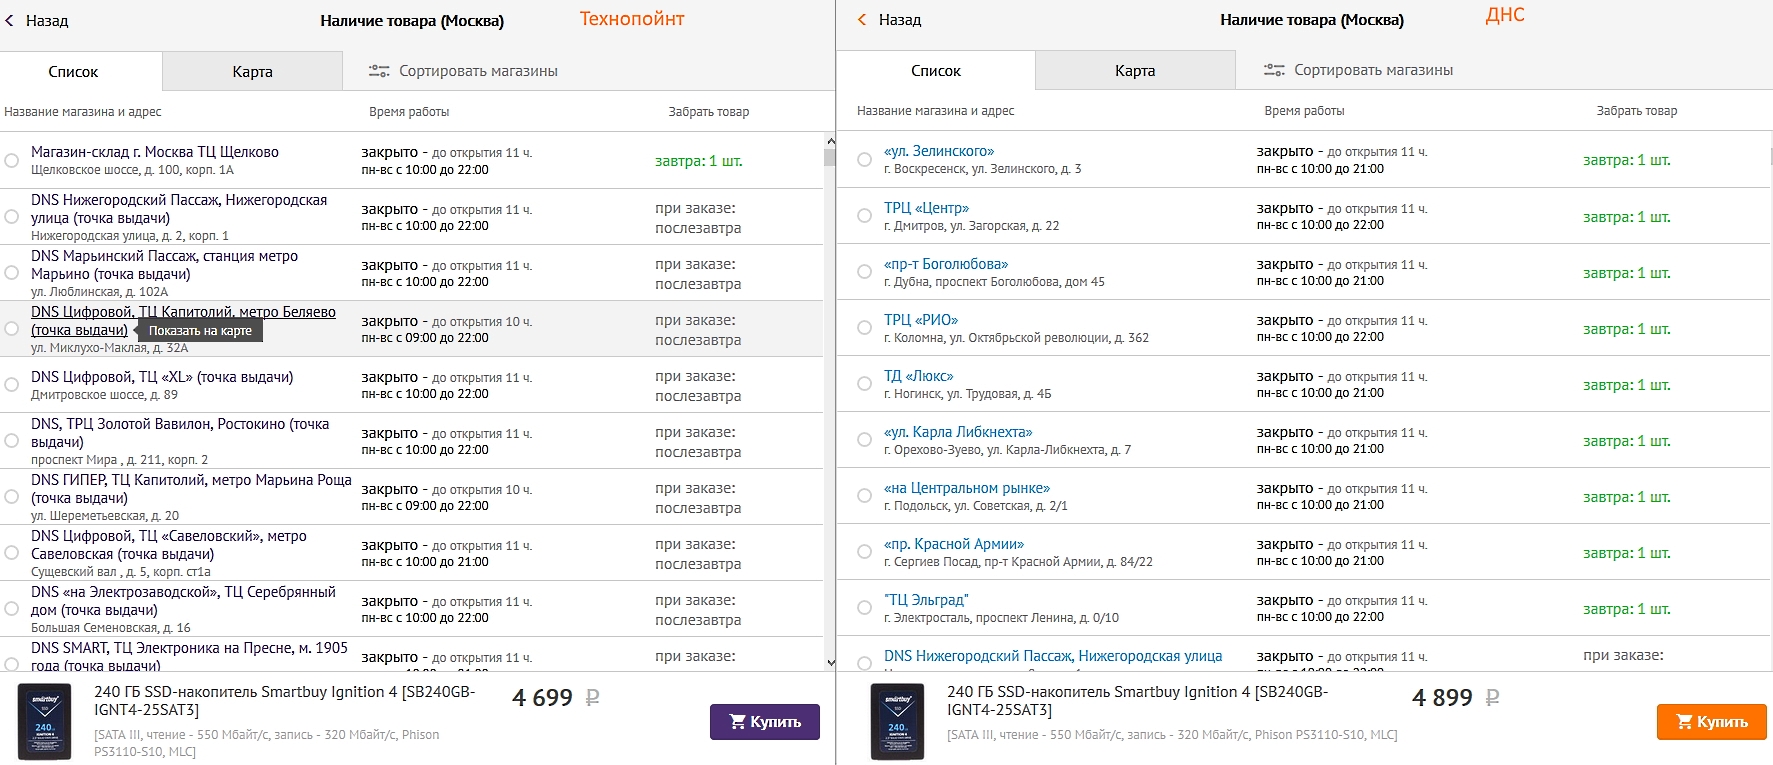Open the ТД «Люкс» store link
The height and width of the screenshot is (765, 1773).
[918, 376]
